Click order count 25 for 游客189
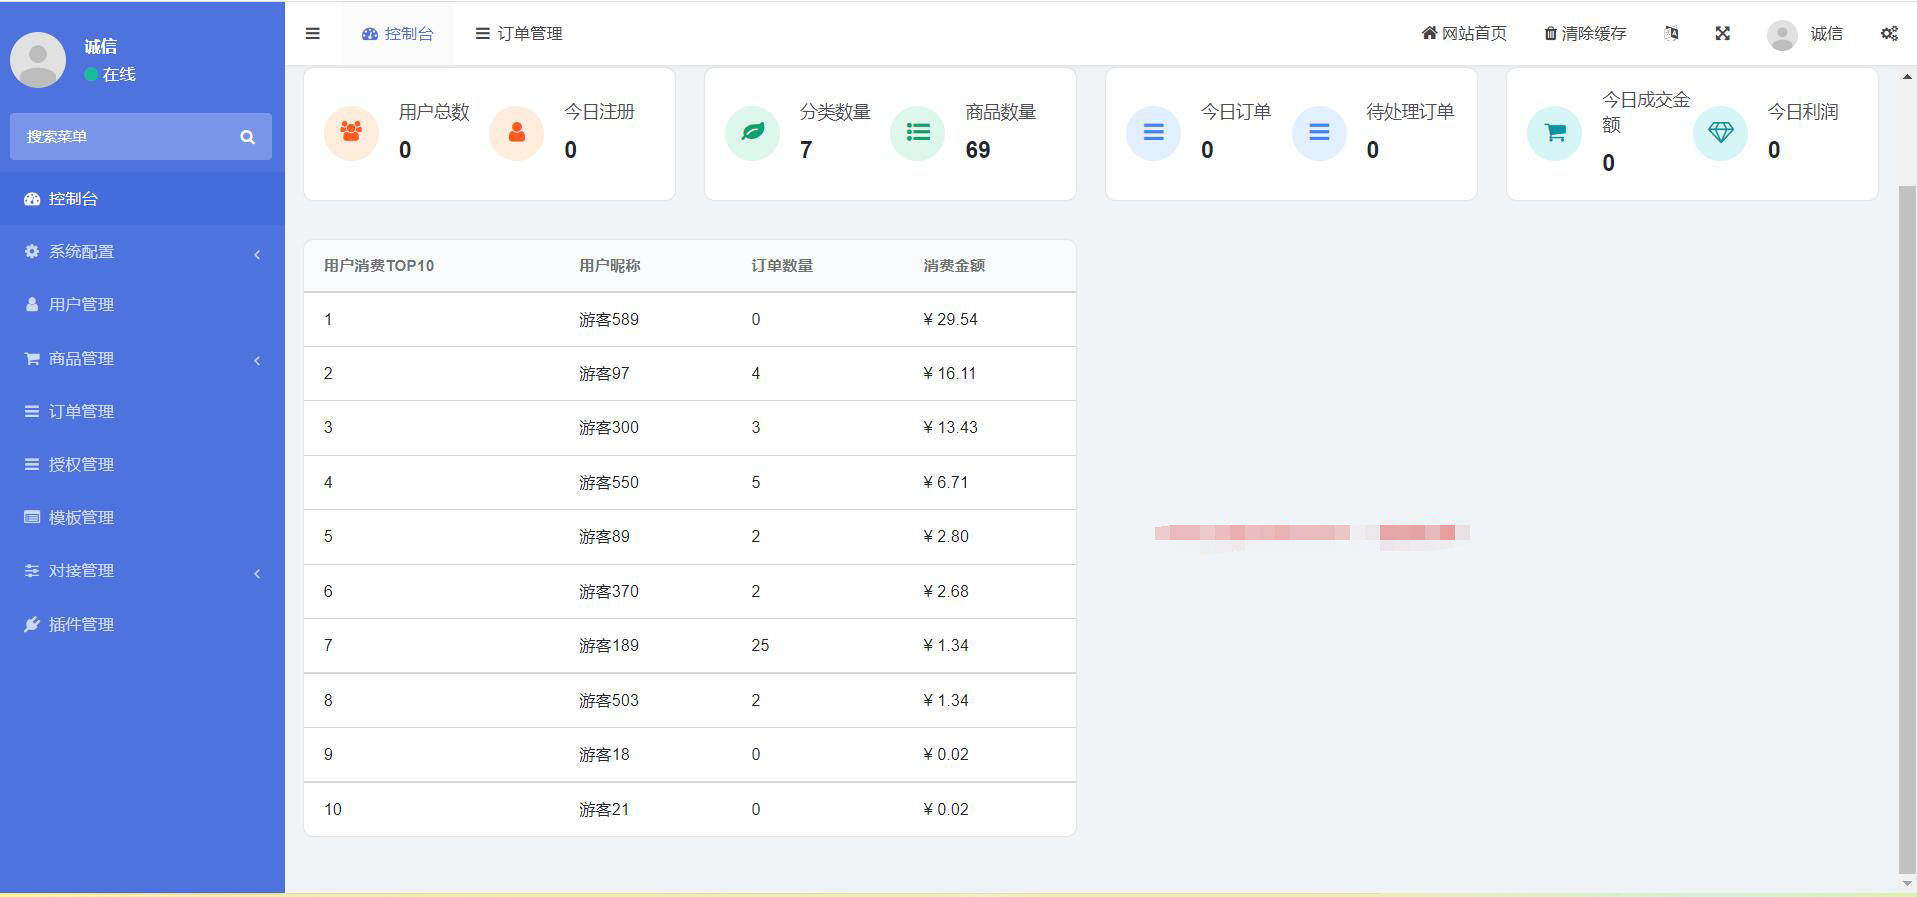This screenshot has height=897, width=1917. click(760, 646)
